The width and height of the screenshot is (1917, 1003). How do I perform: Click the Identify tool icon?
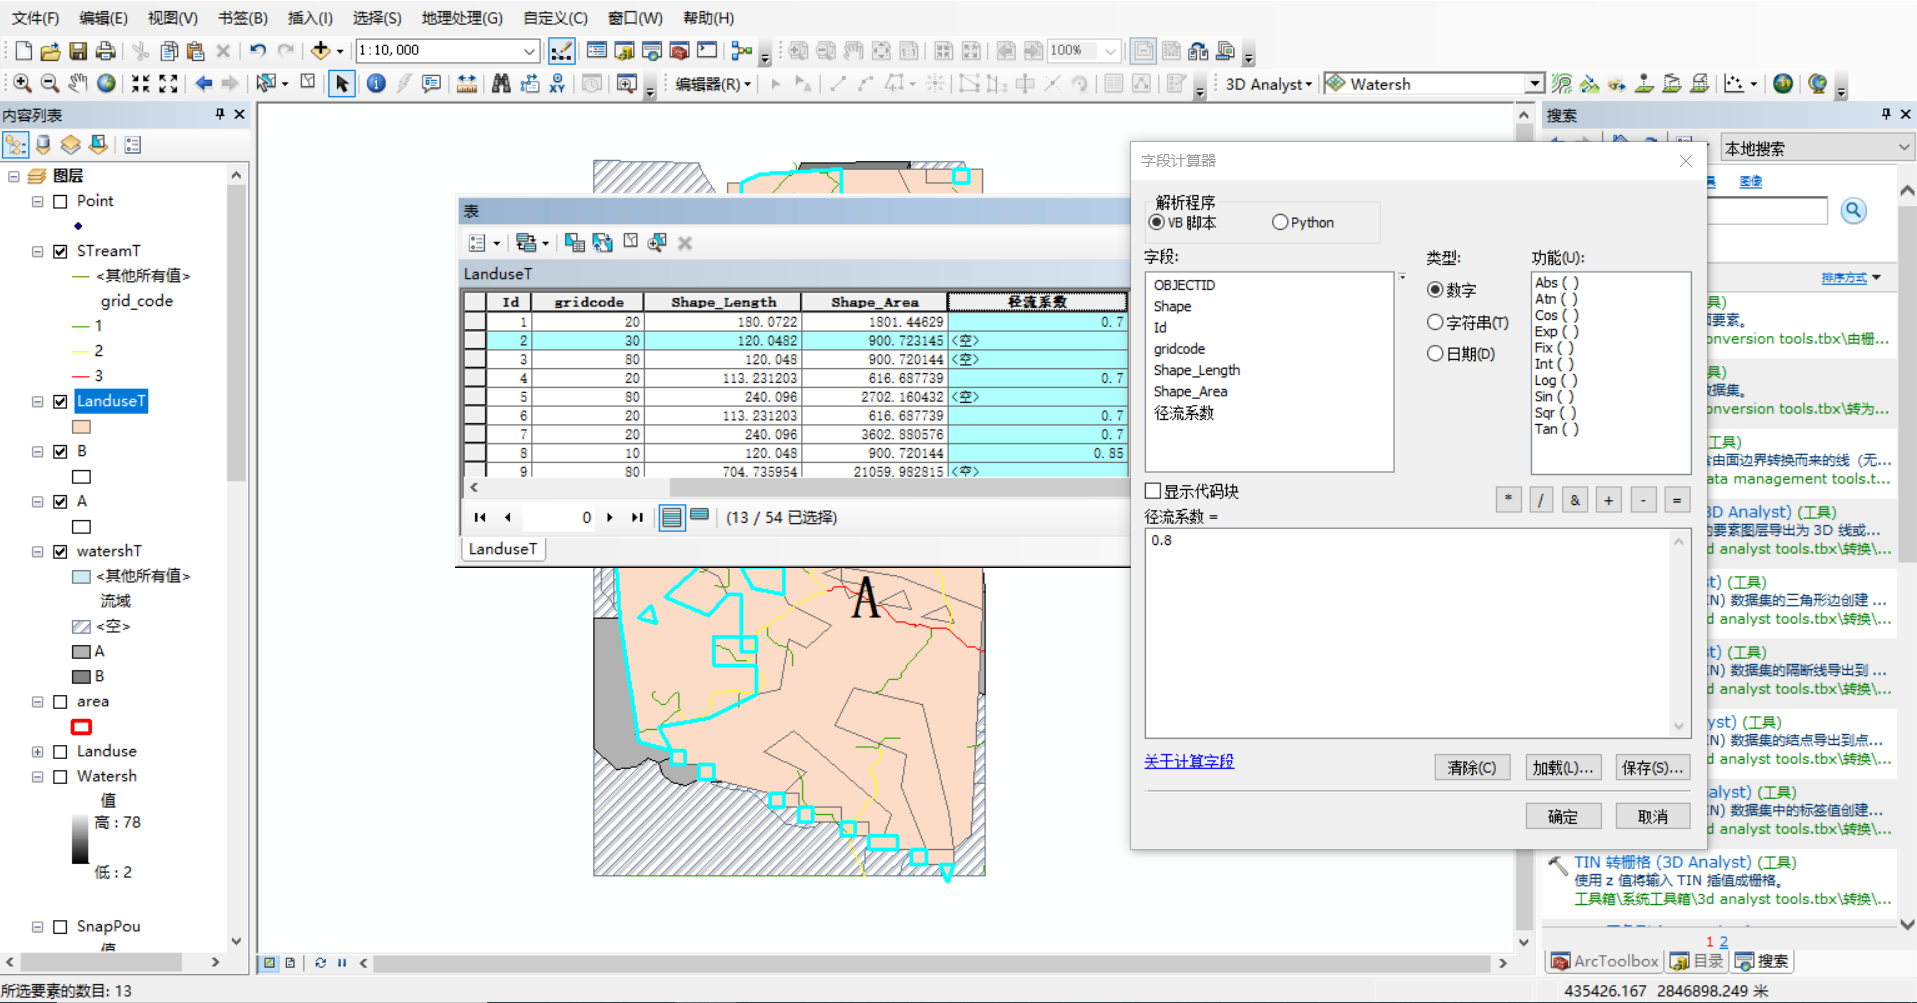(x=376, y=84)
